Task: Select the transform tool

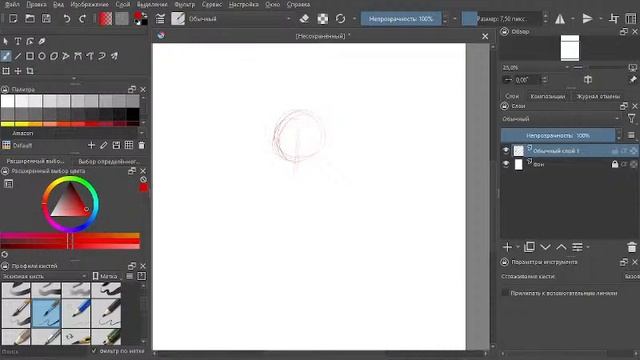Action: pos(6,71)
